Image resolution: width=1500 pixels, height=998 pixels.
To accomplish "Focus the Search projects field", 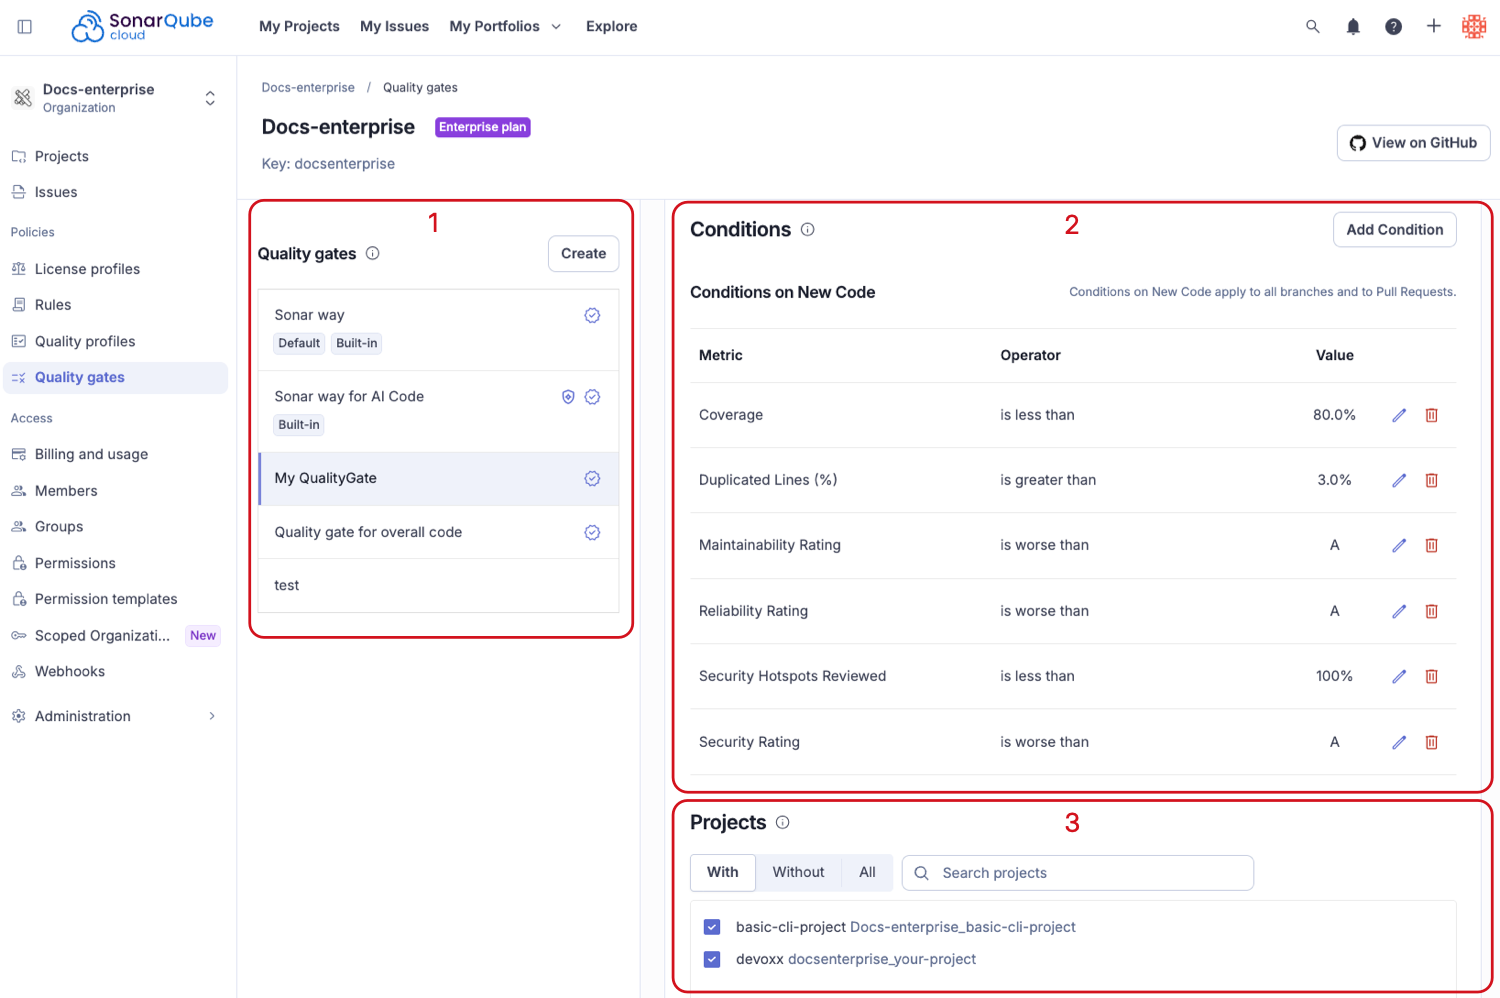I will tap(1078, 873).
